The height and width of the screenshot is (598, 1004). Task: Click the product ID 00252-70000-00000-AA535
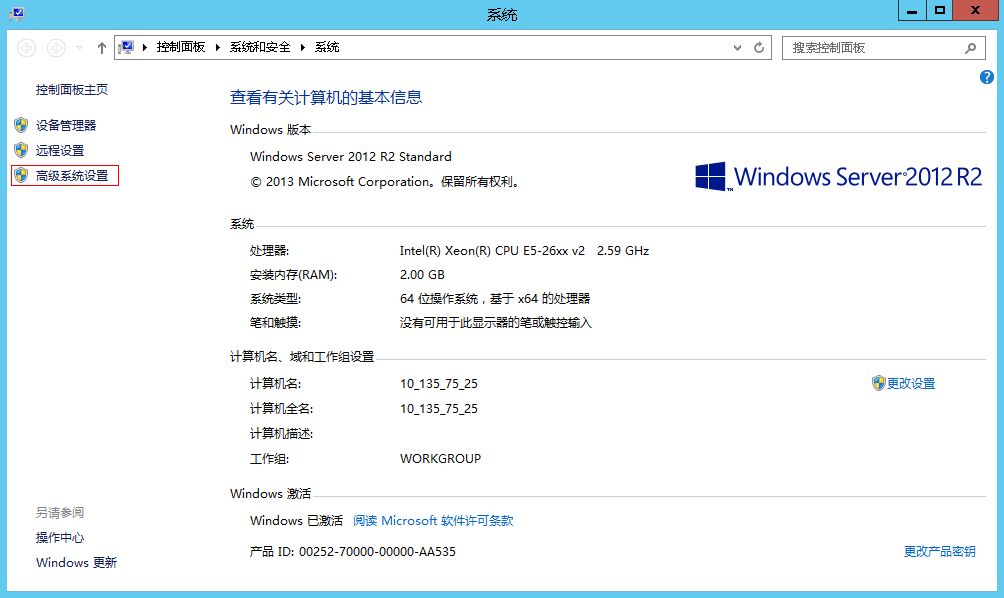click(378, 552)
